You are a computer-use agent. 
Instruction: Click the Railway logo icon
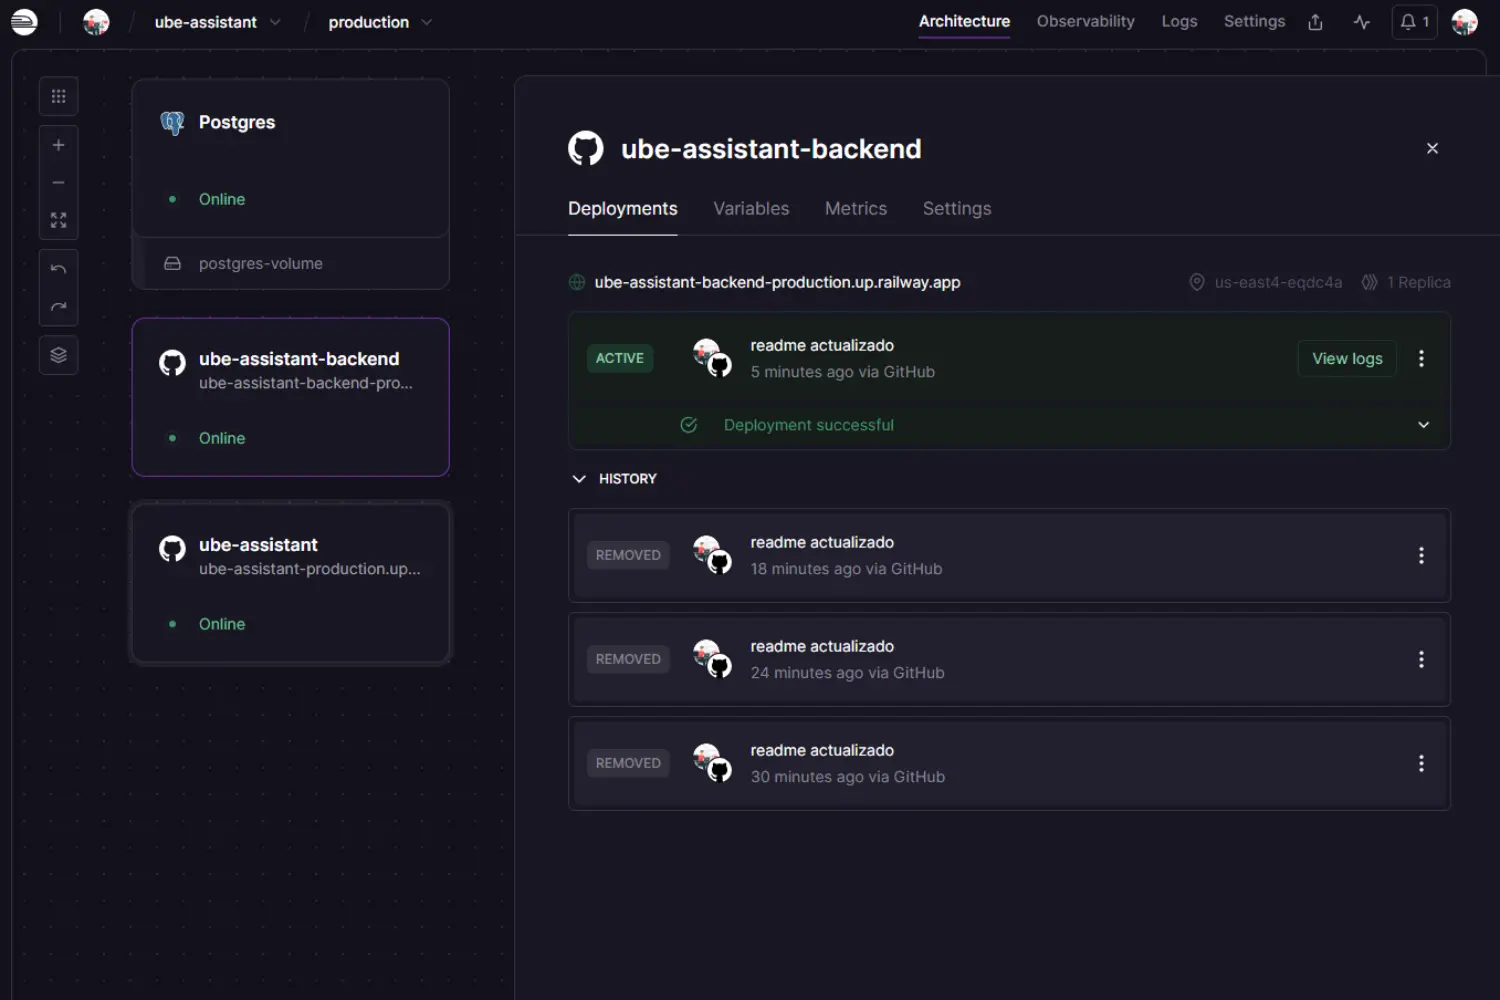click(23, 21)
